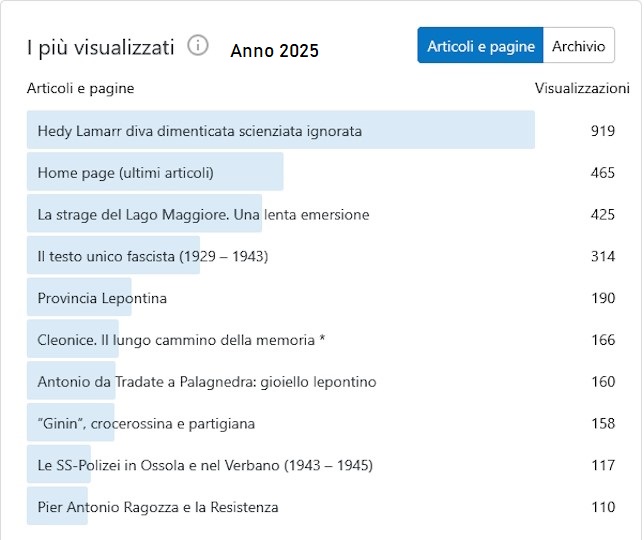This screenshot has width=644, height=540.
Task: Open Pier Antonio Ragozza e la Resistenza
Action: pyautogui.click(x=157, y=508)
